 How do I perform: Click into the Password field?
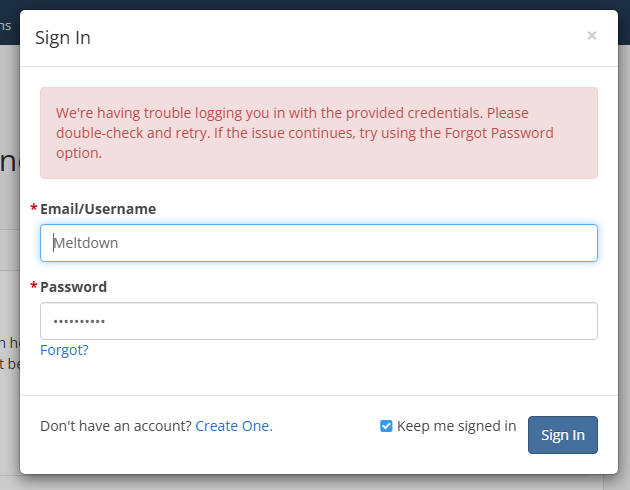[319, 321]
